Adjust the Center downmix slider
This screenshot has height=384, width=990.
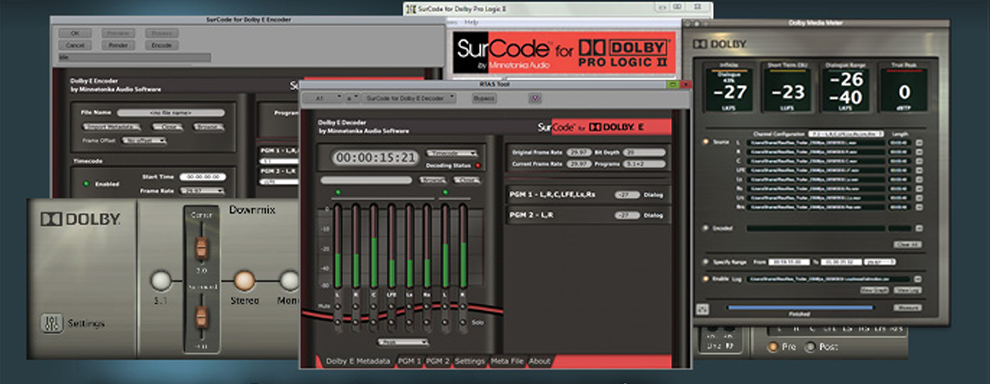201,248
